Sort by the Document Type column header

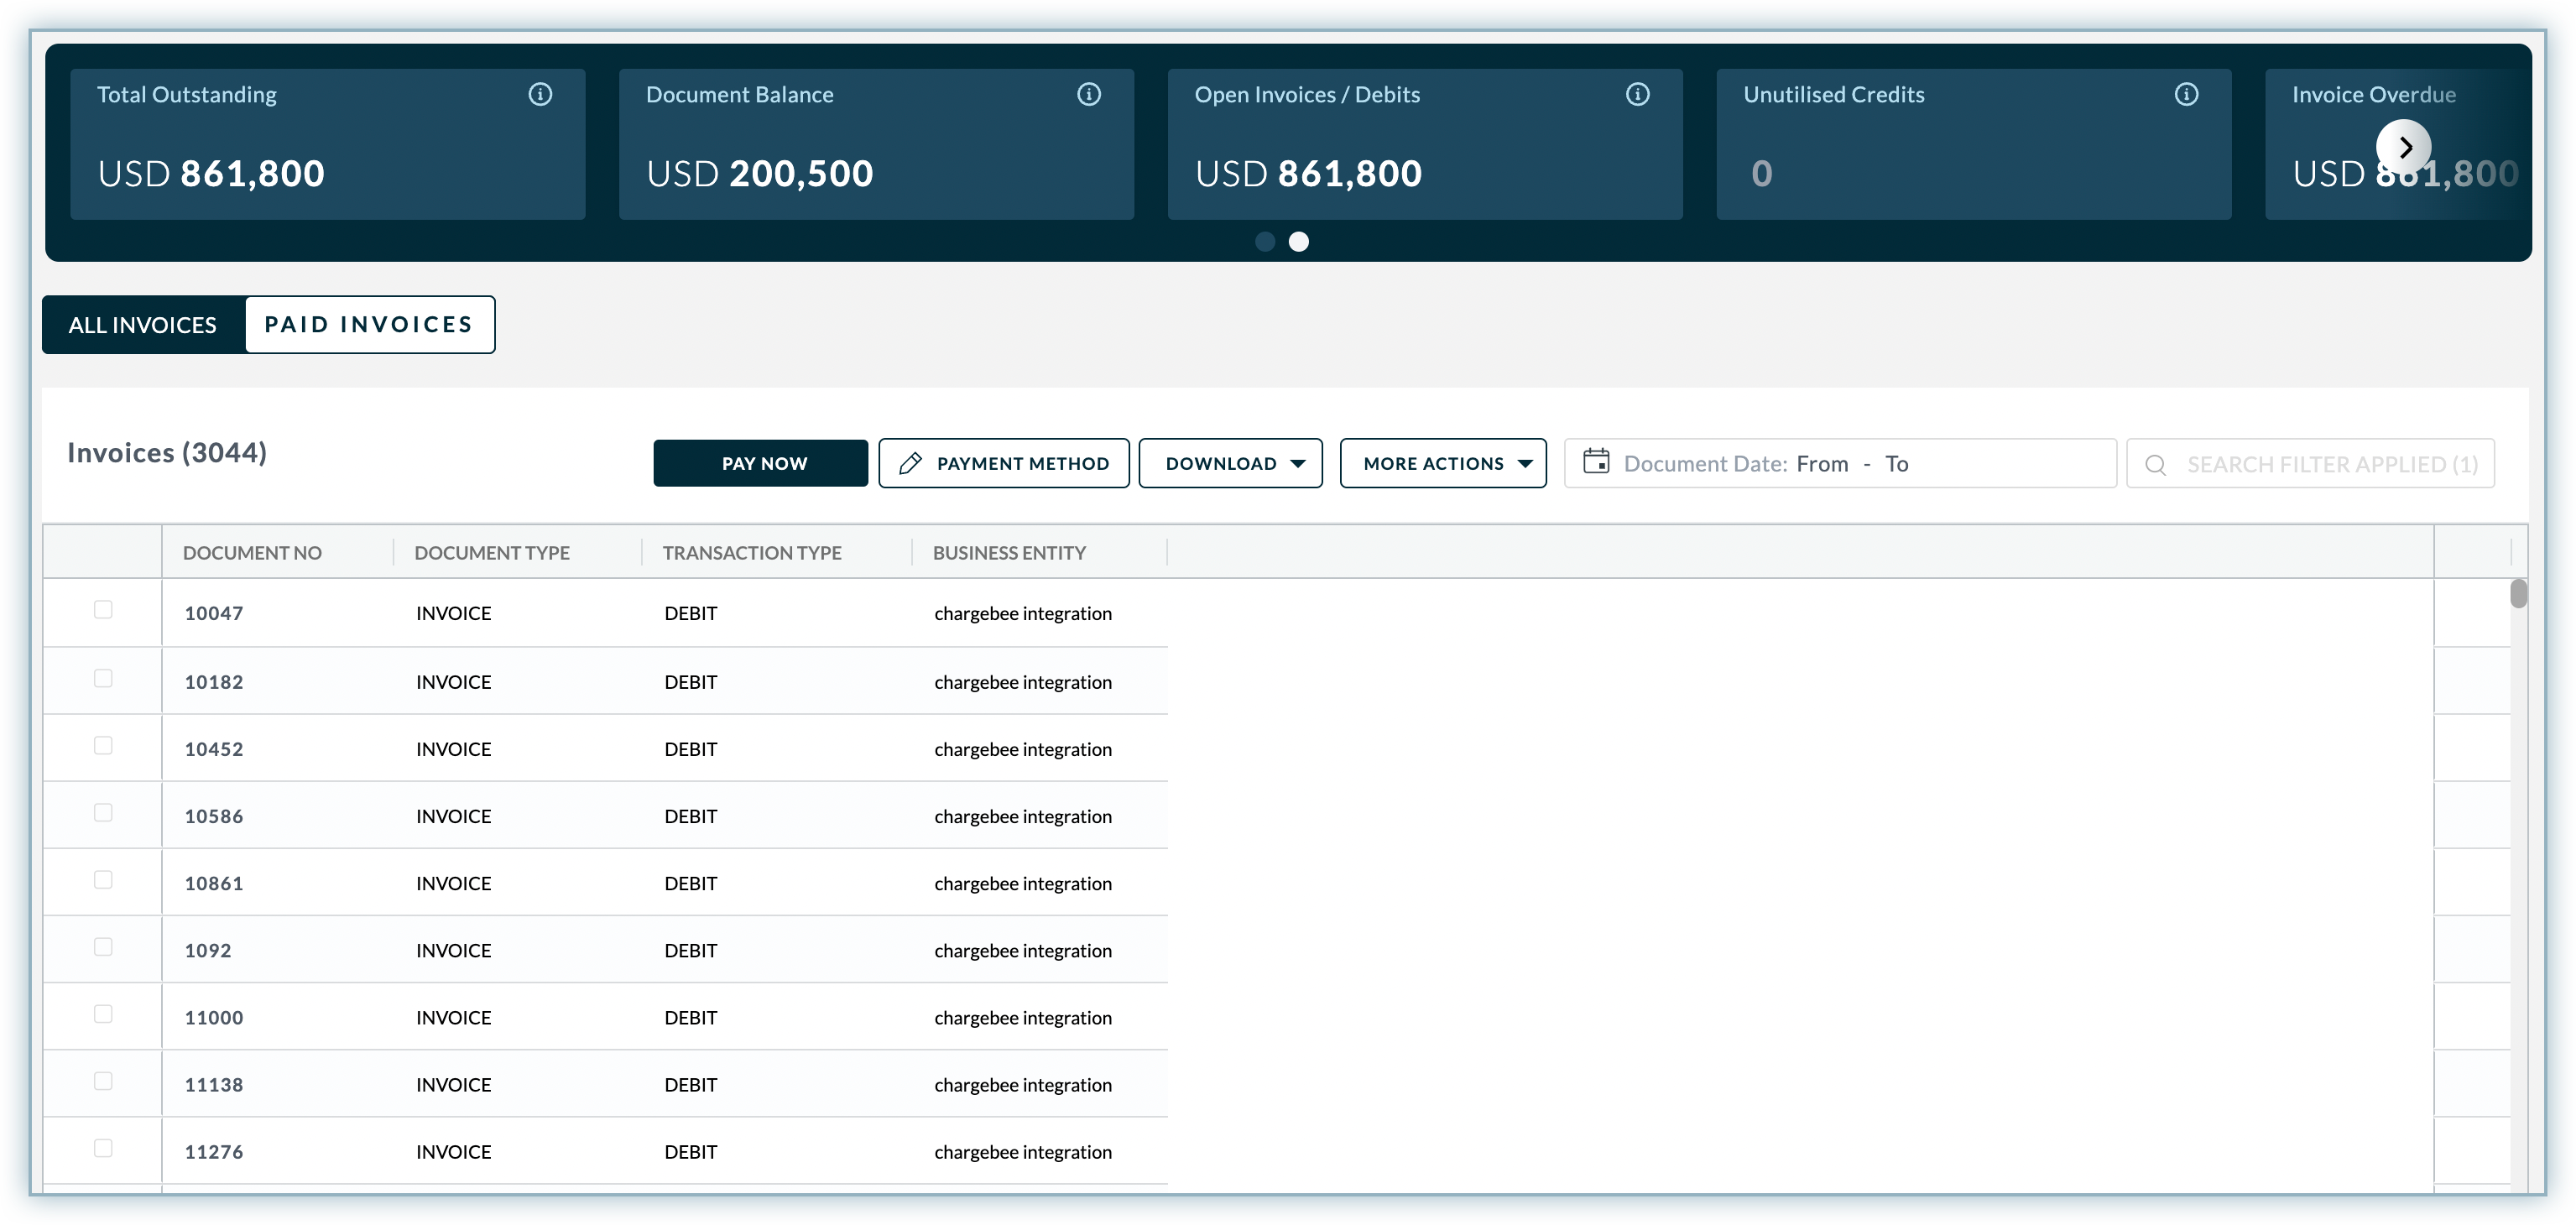492,553
